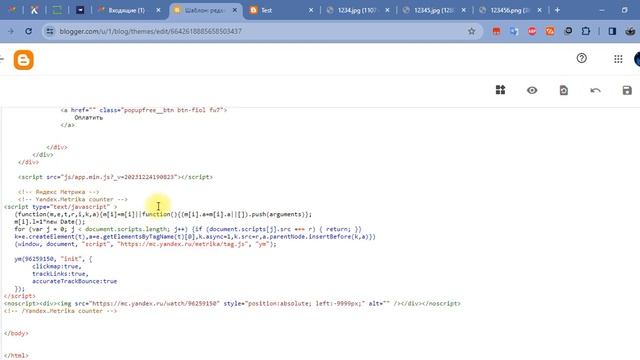The height and width of the screenshot is (360, 640).
Task: Open the theme editor widget jump icon
Action: point(500,90)
